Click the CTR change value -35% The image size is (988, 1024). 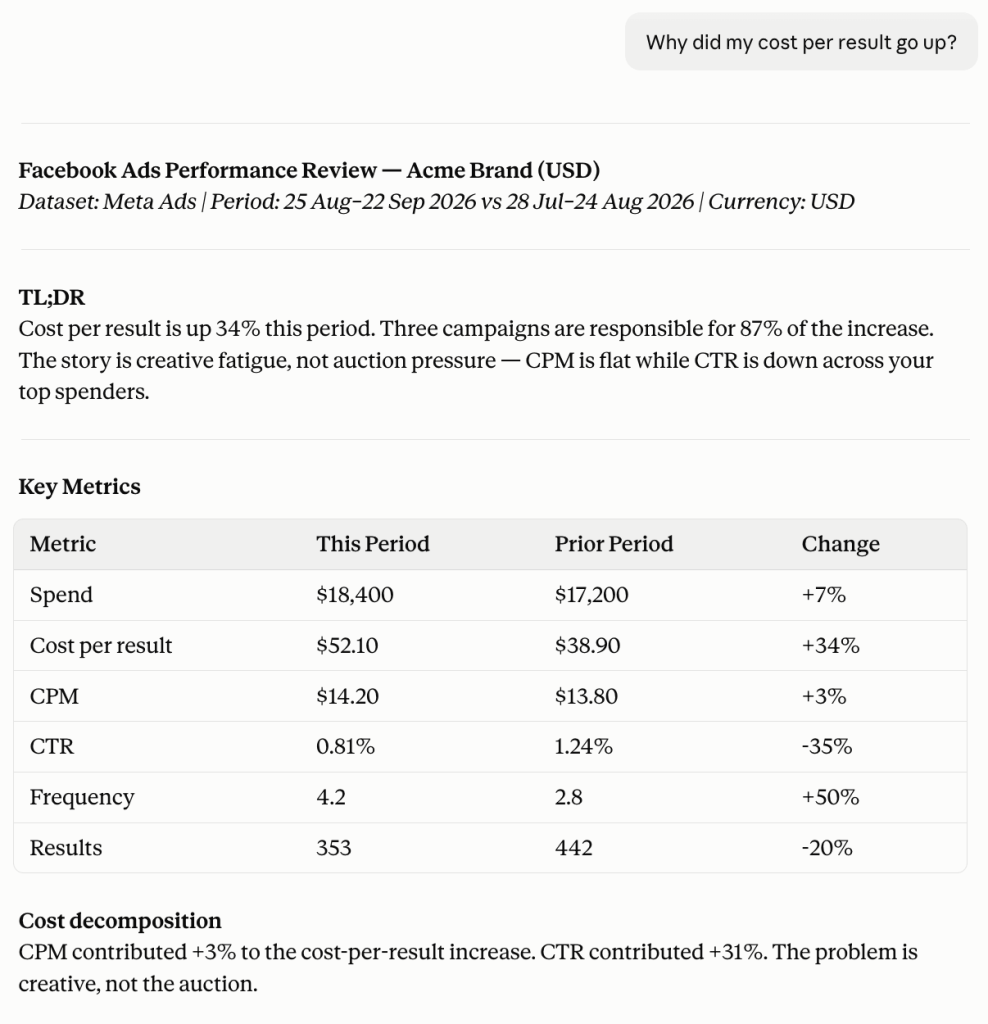point(827,746)
